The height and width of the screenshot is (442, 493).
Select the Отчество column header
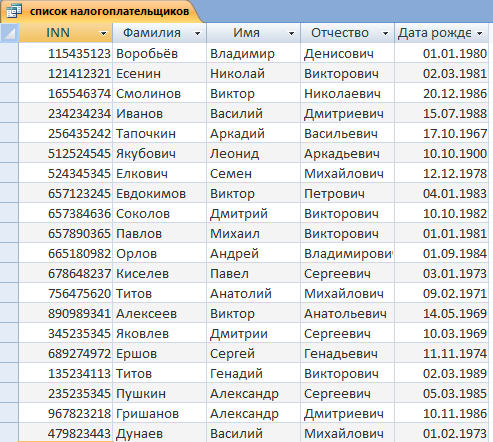click(x=348, y=33)
